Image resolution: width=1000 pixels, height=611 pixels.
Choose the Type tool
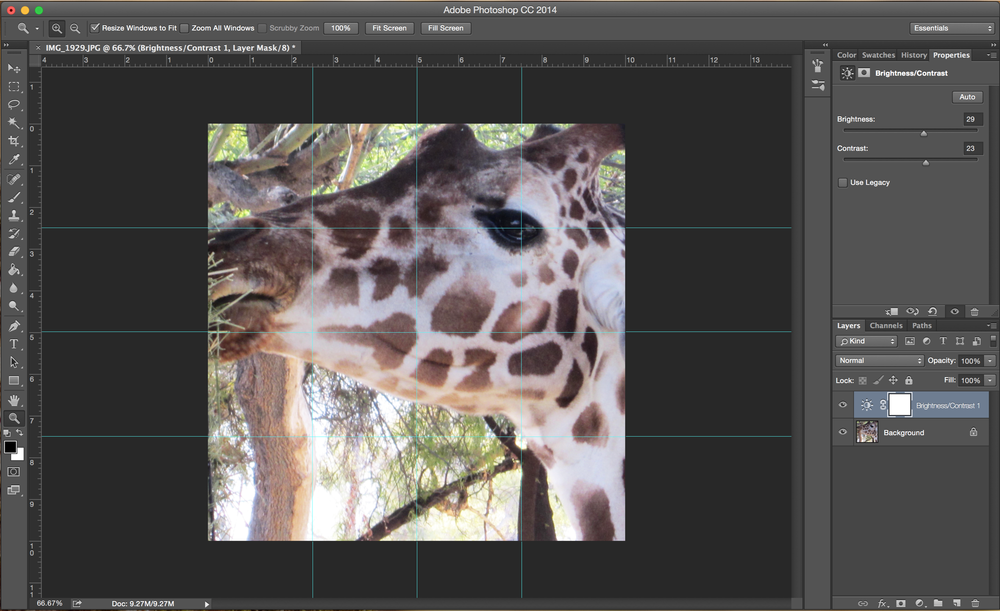(x=14, y=344)
